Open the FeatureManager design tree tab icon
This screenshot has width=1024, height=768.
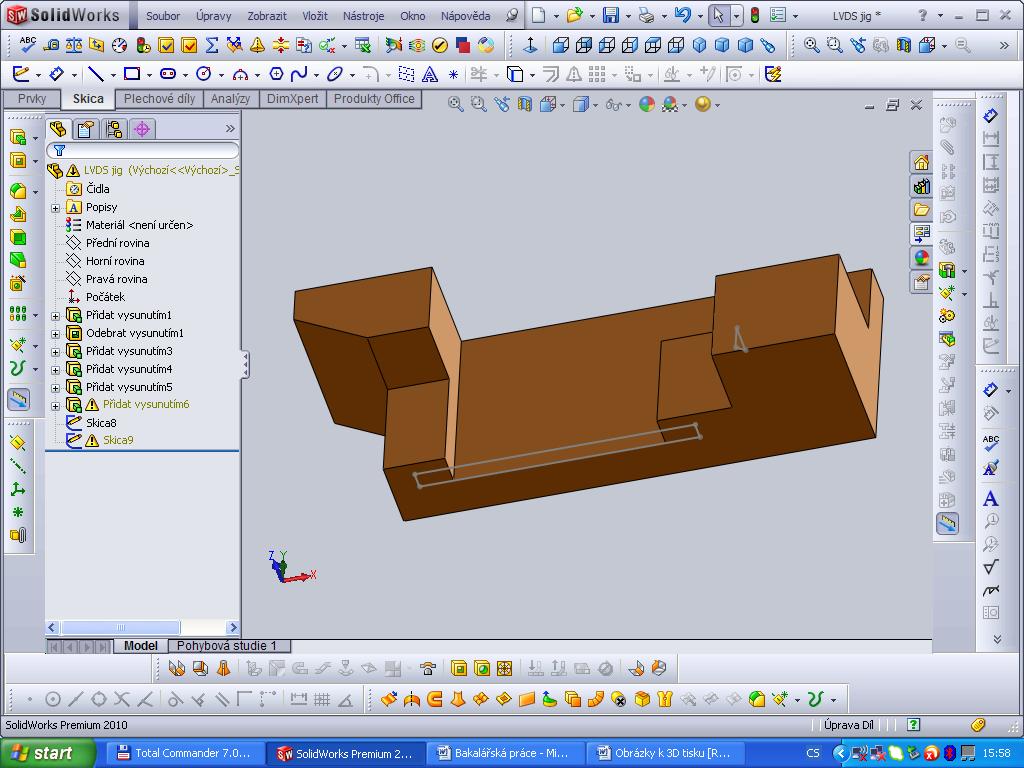point(57,129)
